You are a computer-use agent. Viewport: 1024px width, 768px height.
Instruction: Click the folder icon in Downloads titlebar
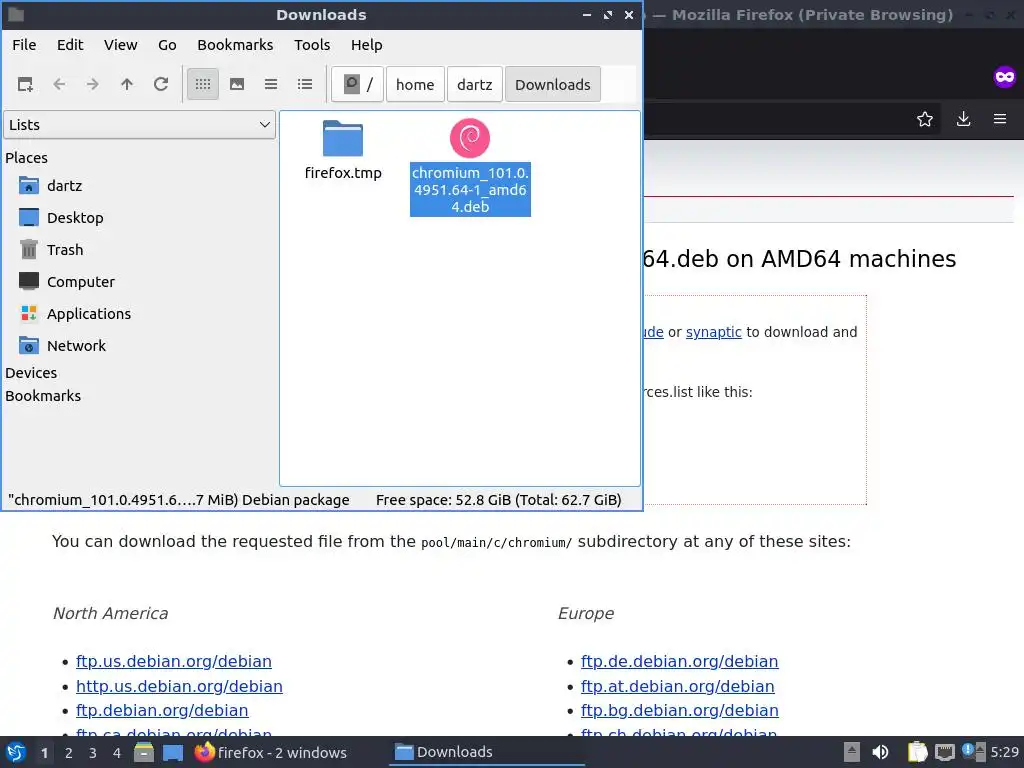(x=16, y=14)
